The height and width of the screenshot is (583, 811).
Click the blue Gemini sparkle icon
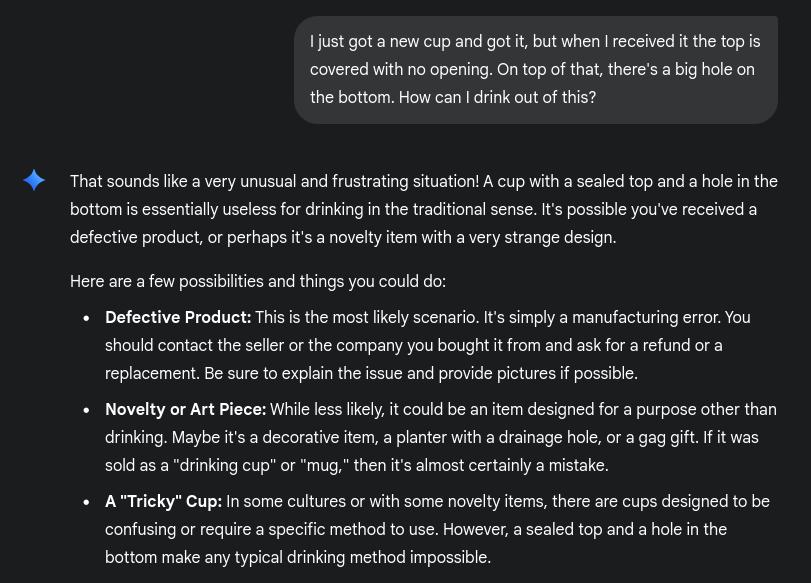tap(34, 180)
